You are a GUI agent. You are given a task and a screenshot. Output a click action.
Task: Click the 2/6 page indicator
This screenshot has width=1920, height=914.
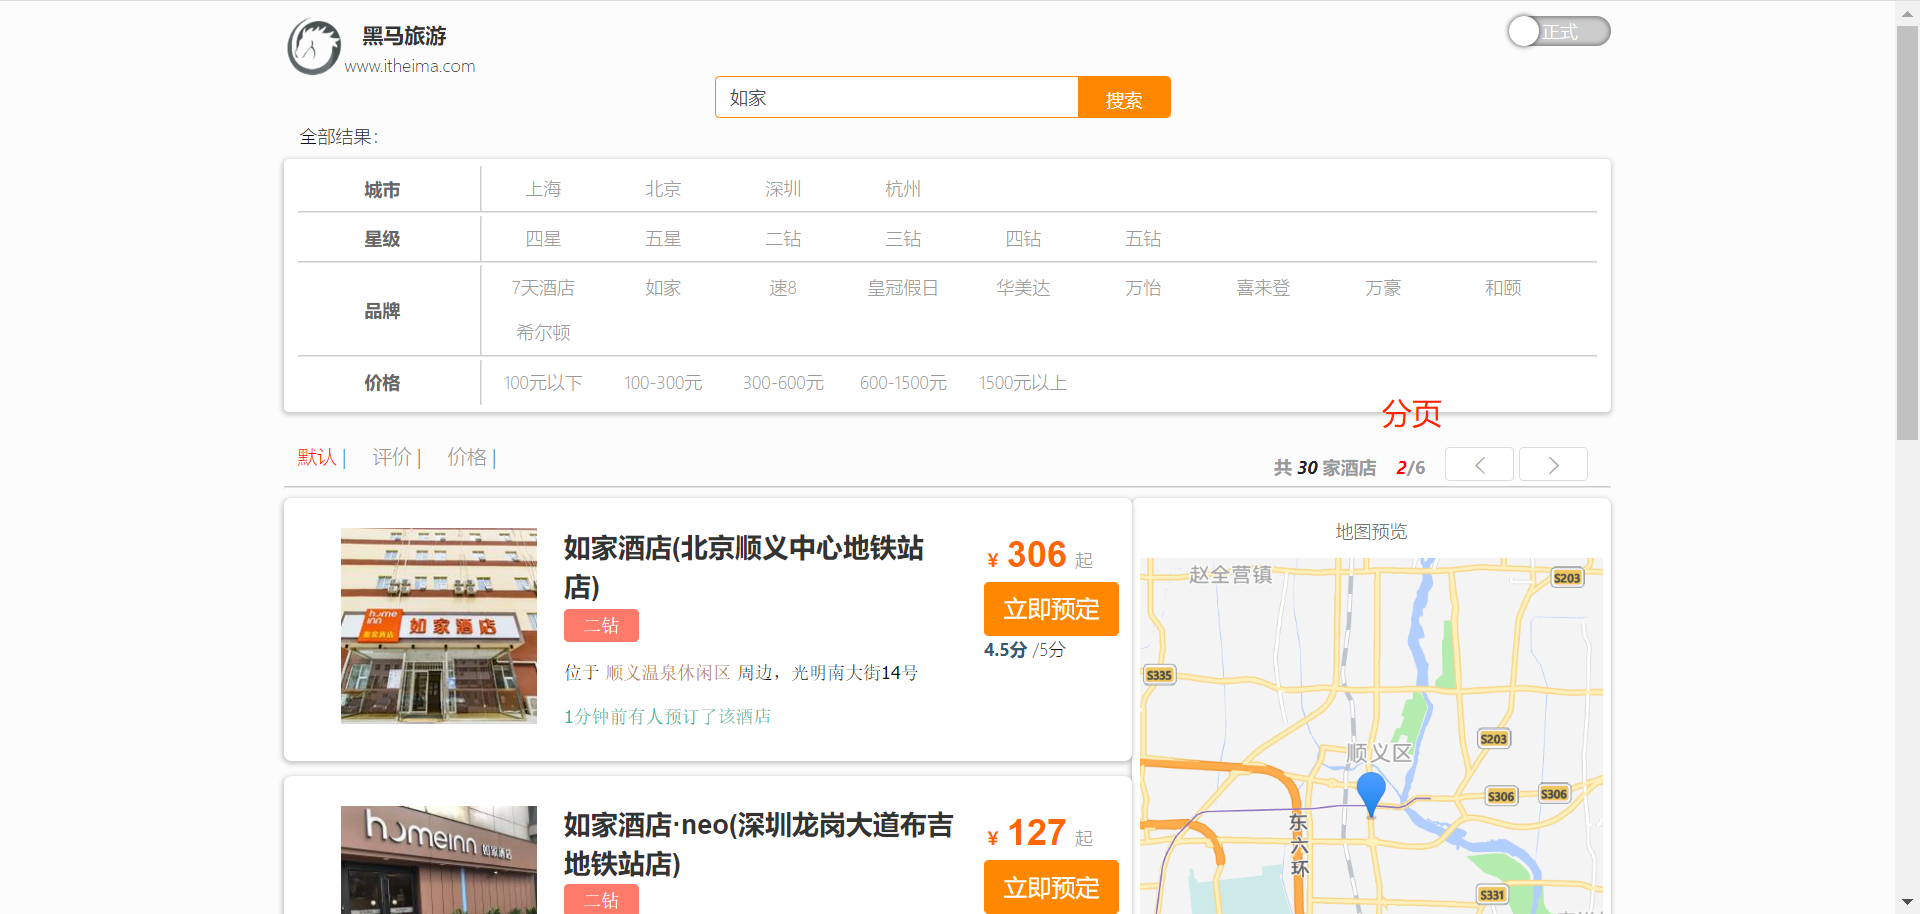[x=1411, y=468]
